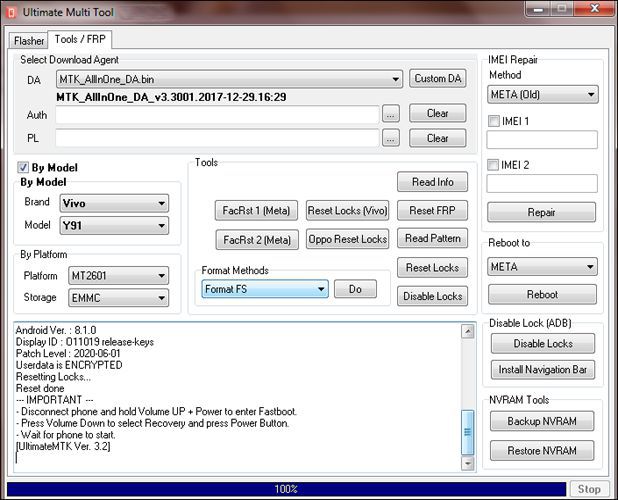Click 'Display ID : 011019 release-keys' line
This screenshot has width=618, height=500.
tap(85, 342)
